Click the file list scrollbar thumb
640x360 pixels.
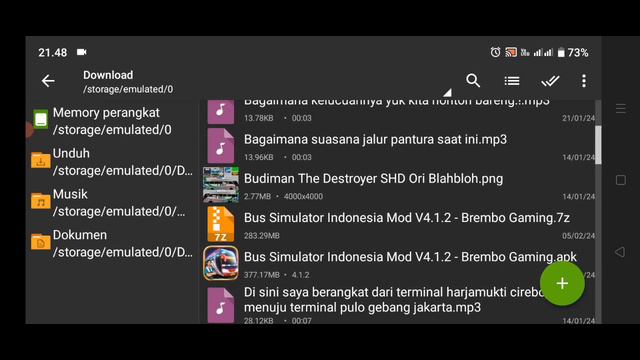click(x=598, y=145)
